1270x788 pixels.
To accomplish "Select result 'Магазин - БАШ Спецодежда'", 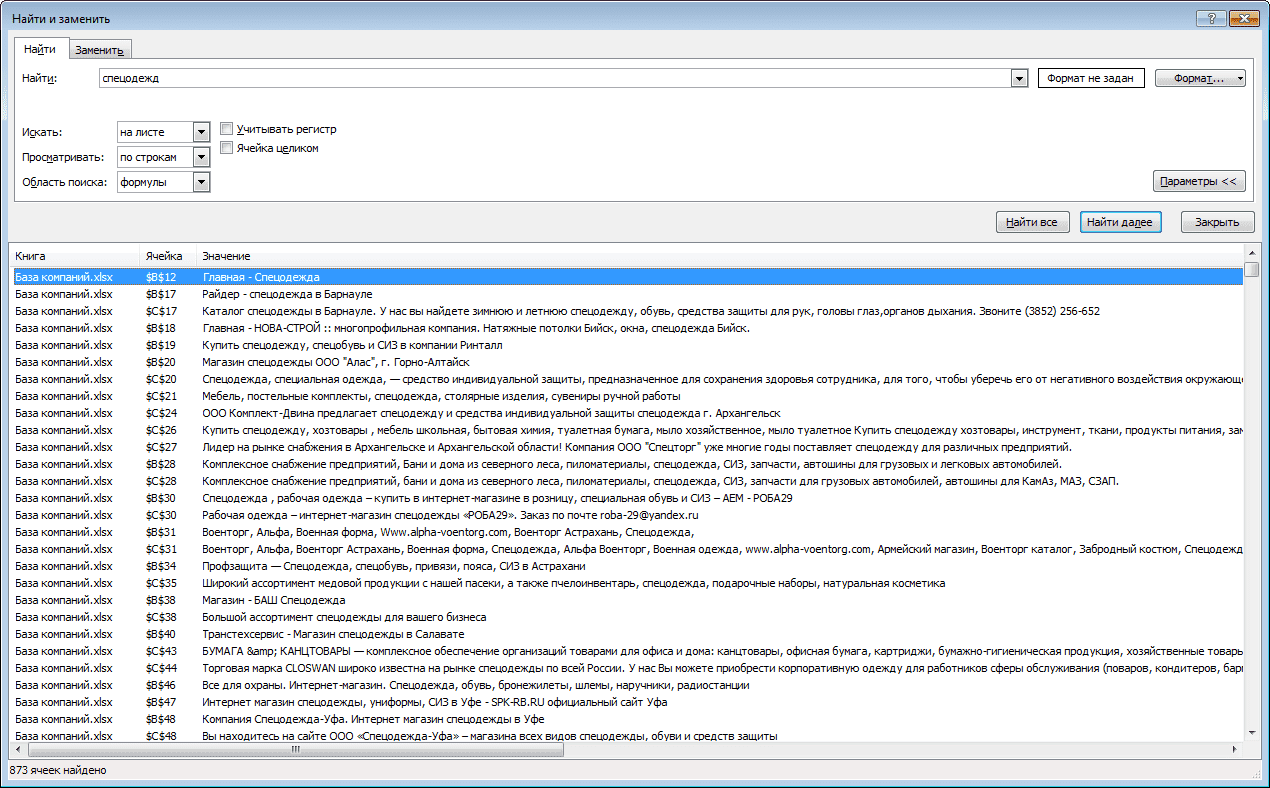I will click(627, 600).
